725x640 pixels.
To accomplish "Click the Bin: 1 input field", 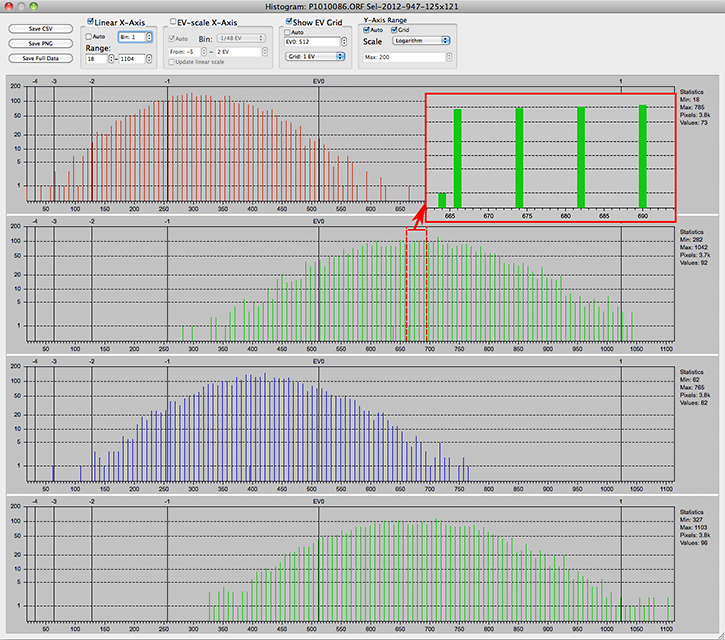I will tap(132, 37).
